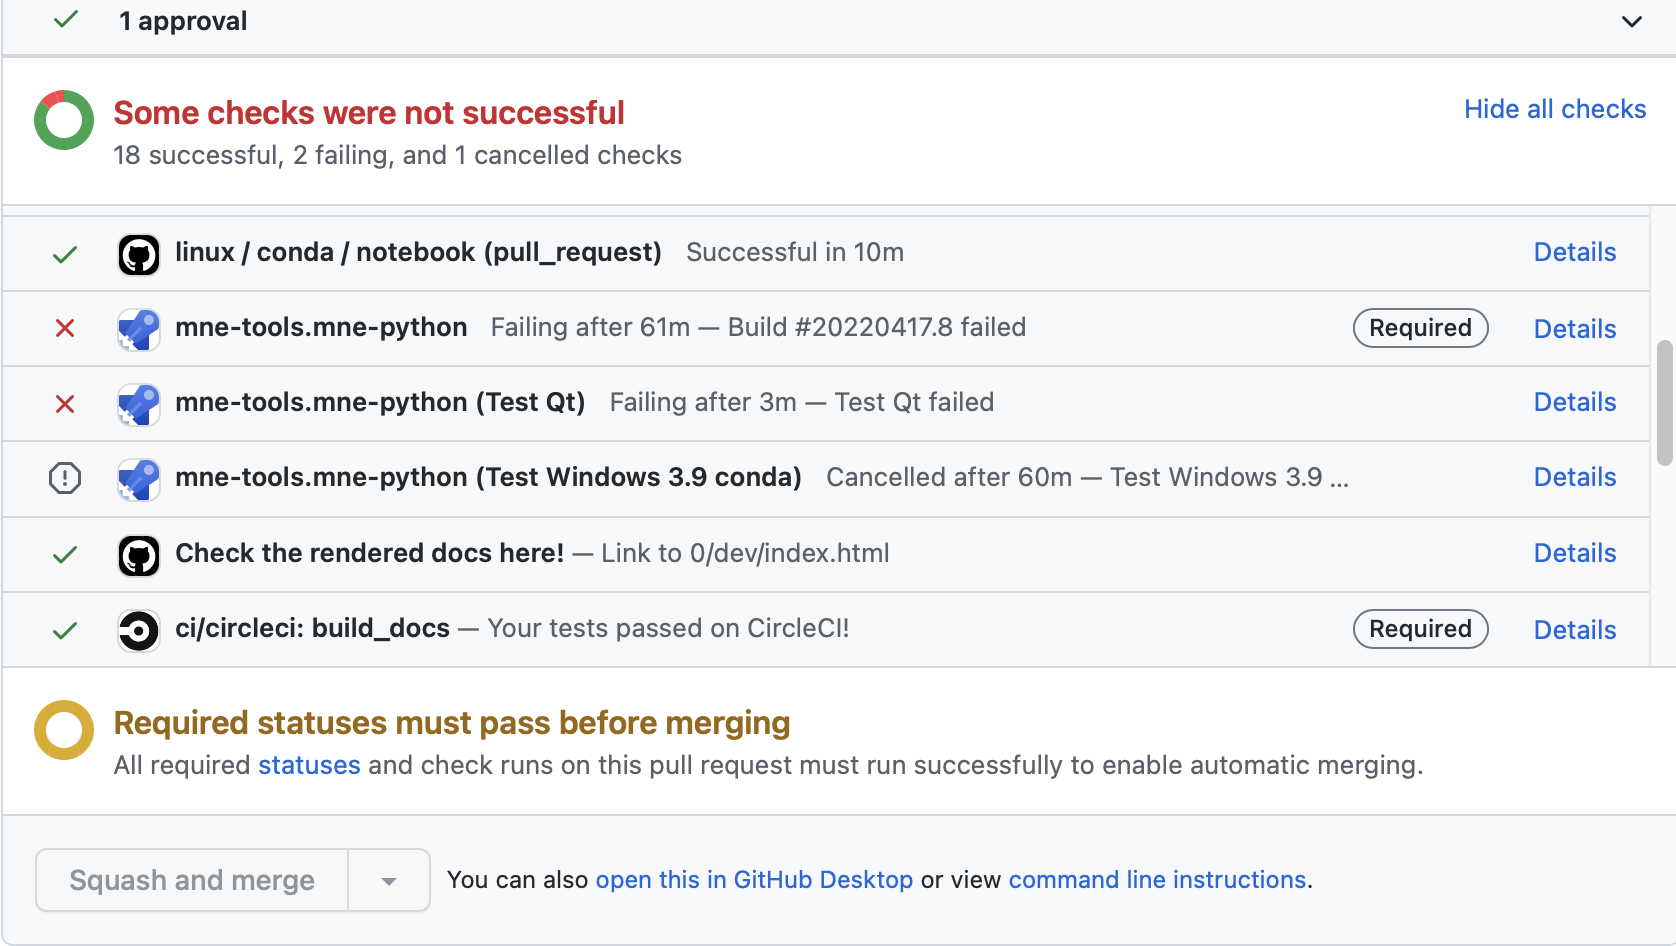The height and width of the screenshot is (946, 1676).
Task: Follow the statuses link in merge requirements
Action: pyautogui.click(x=309, y=765)
